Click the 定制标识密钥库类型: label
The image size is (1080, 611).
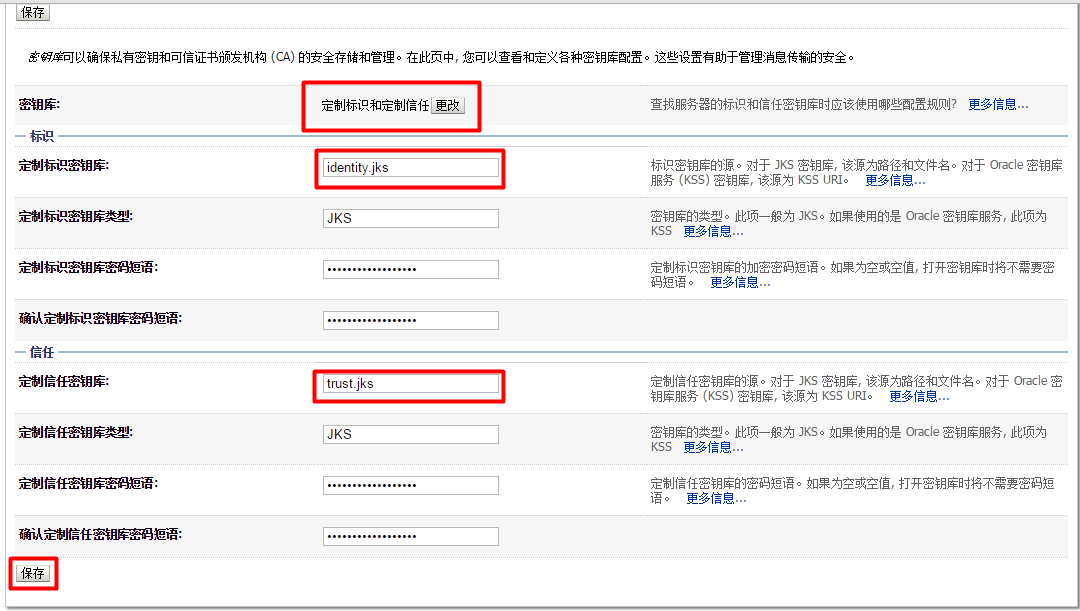point(76,216)
